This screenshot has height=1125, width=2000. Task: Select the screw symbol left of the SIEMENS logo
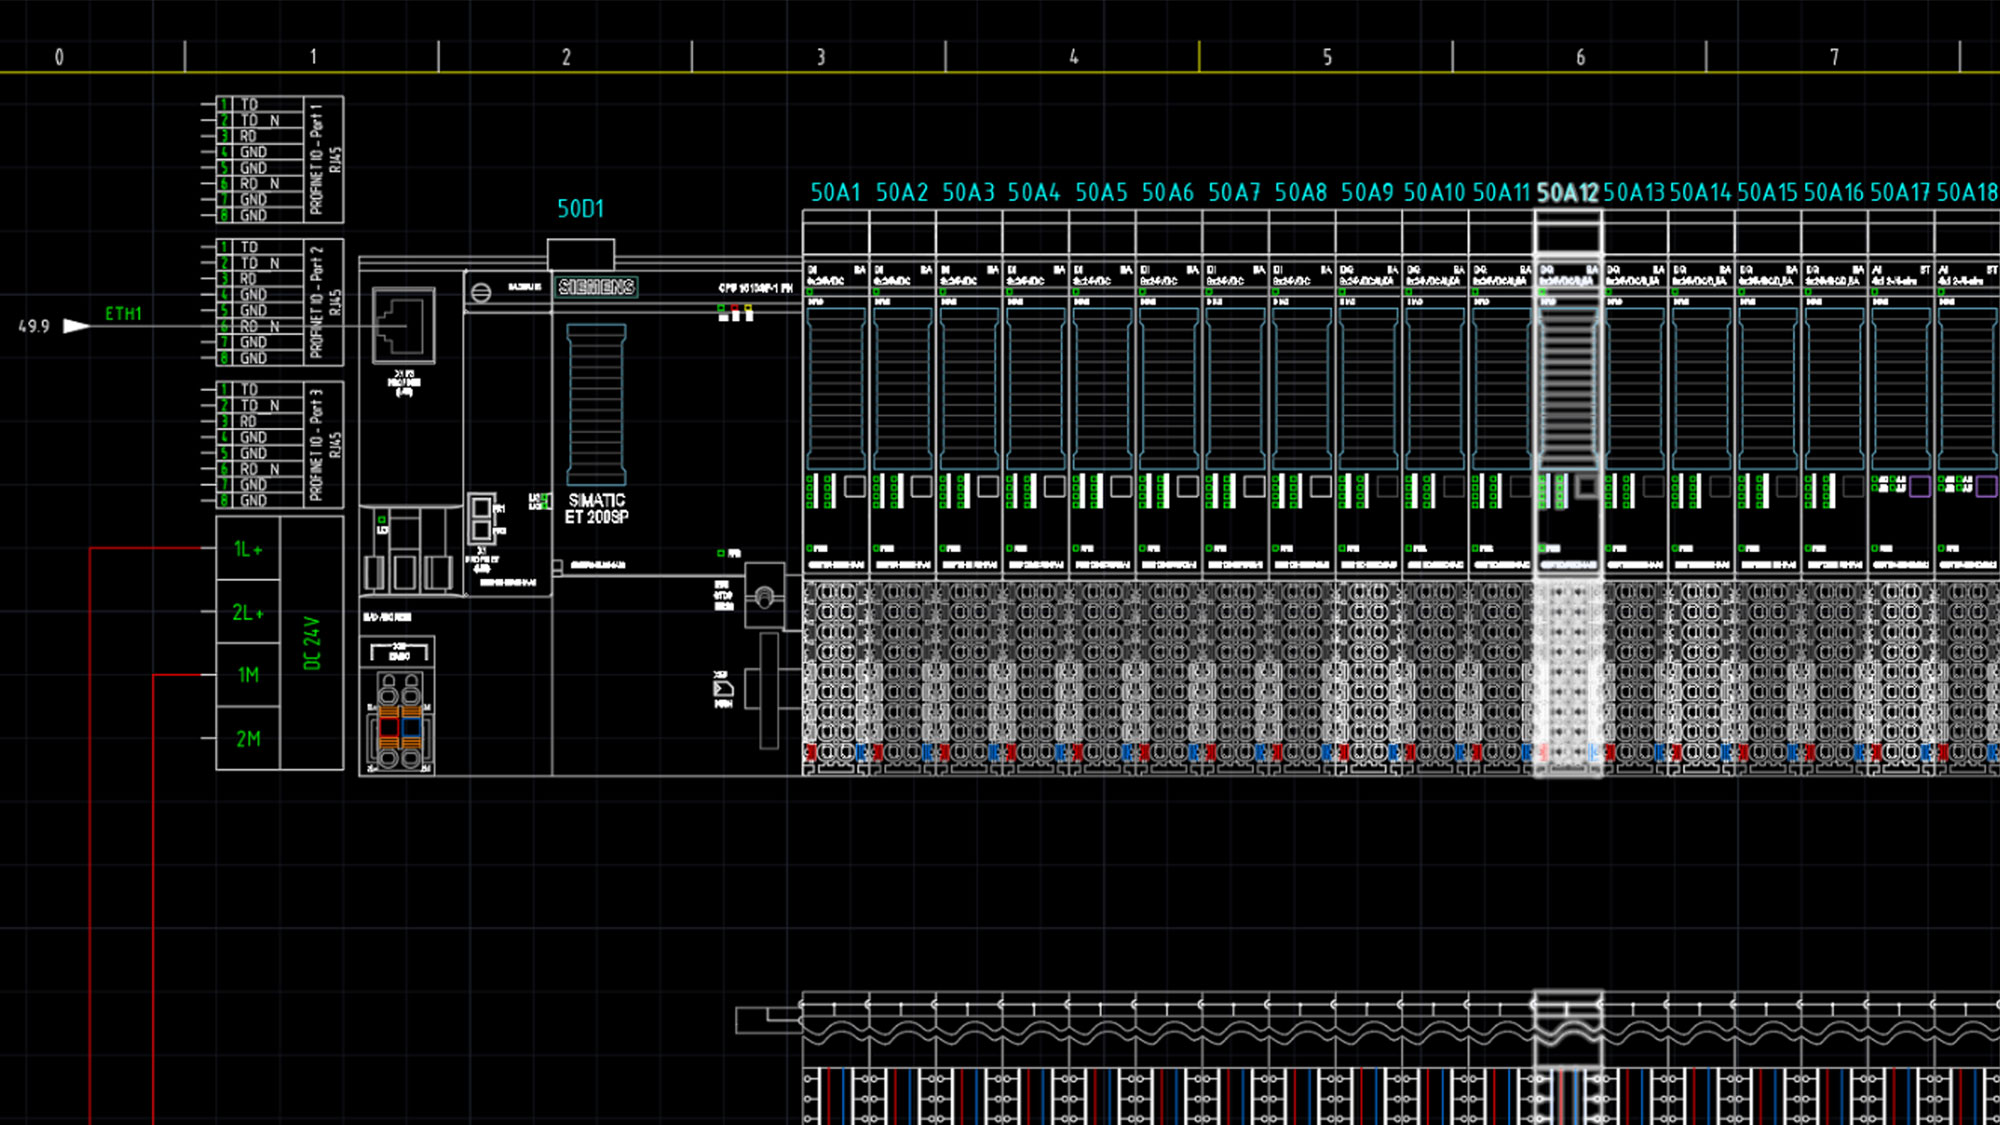pyautogui.click(x=481, y=292)
